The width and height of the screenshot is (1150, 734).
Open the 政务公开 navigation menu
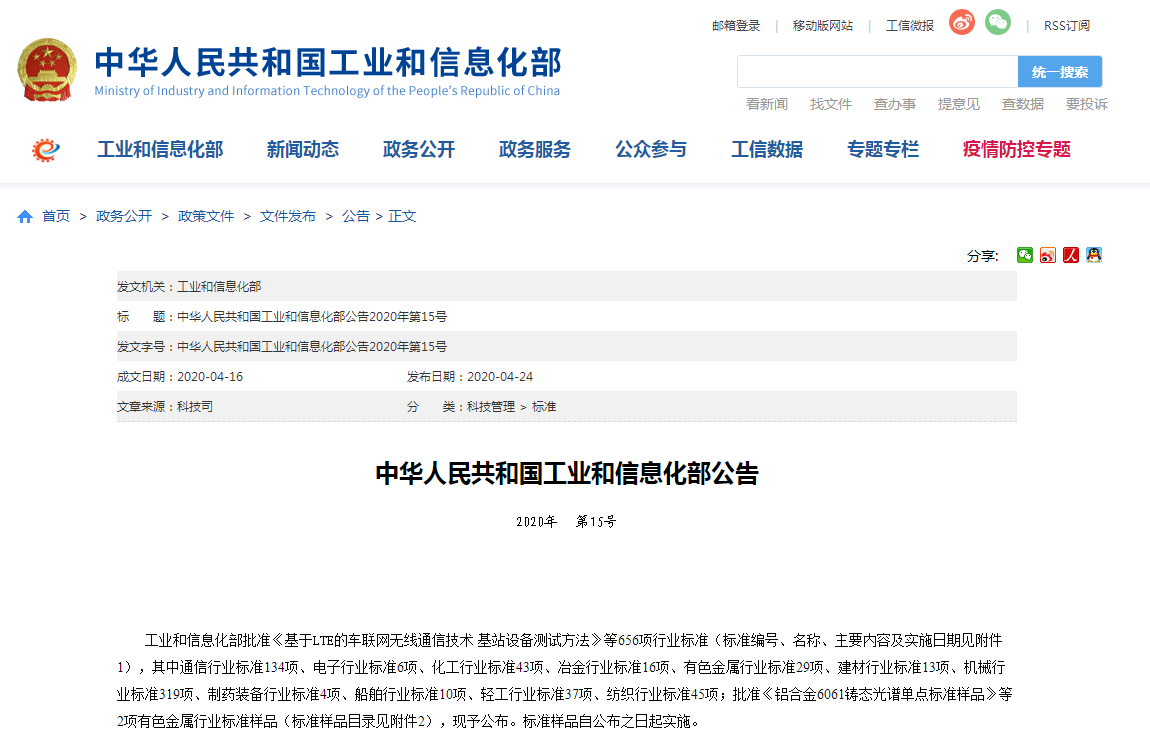418,150
